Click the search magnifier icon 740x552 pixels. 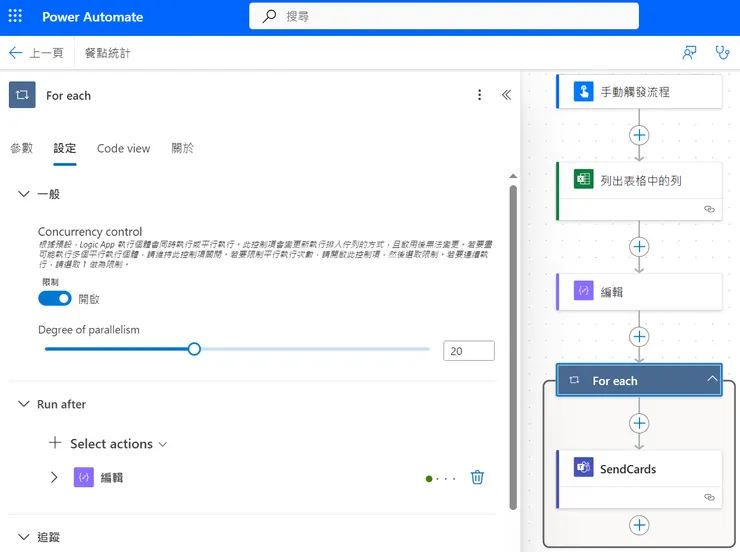(269, 16)
